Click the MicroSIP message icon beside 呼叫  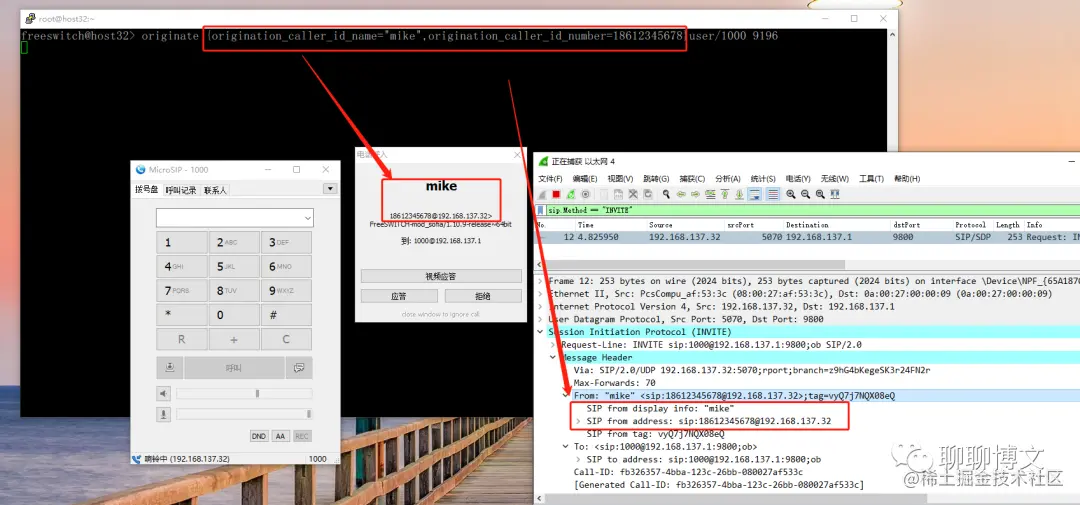[x=299, y=368]
